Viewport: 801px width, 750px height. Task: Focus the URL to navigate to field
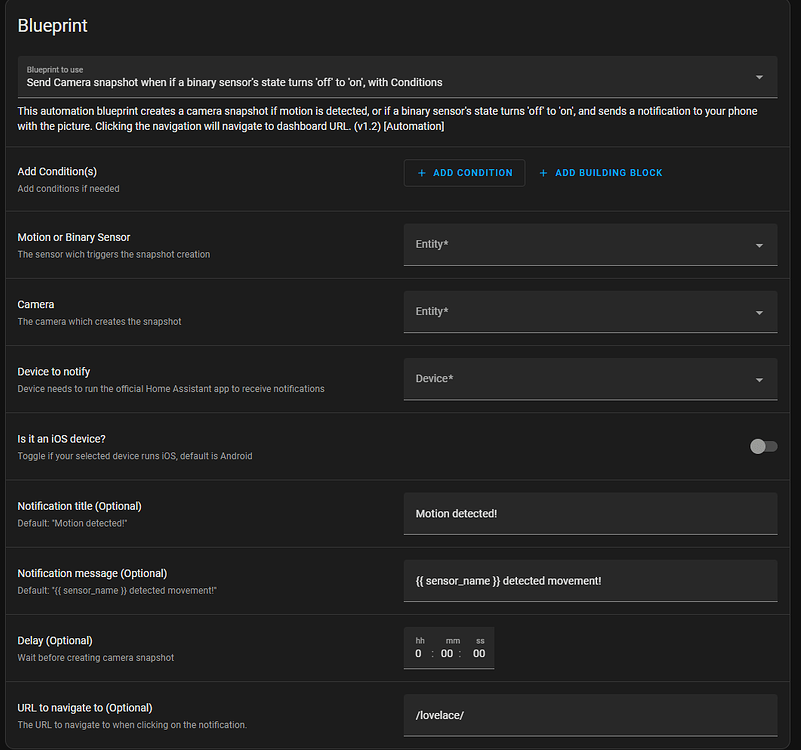click(590, 716)
